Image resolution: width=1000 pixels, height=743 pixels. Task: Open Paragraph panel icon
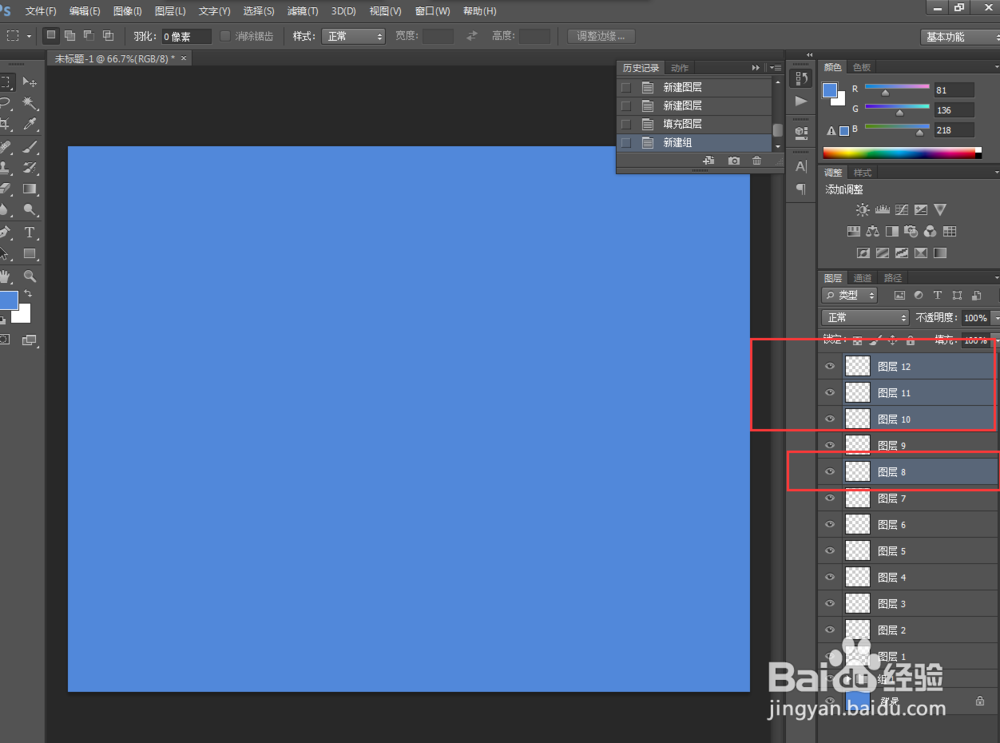tap(801, 189)
